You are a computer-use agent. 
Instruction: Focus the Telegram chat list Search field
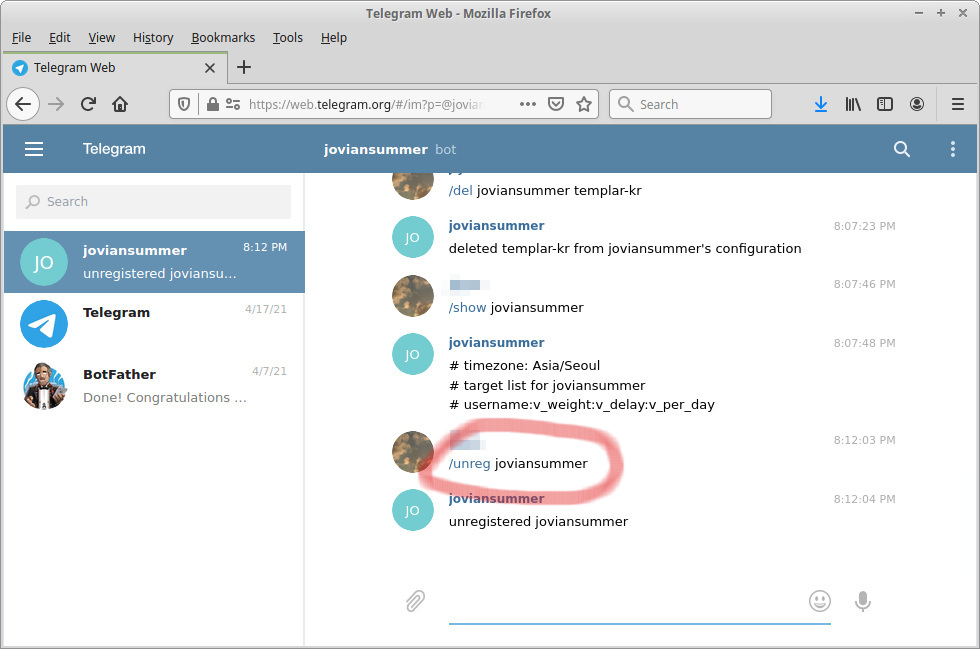[153, 201]
